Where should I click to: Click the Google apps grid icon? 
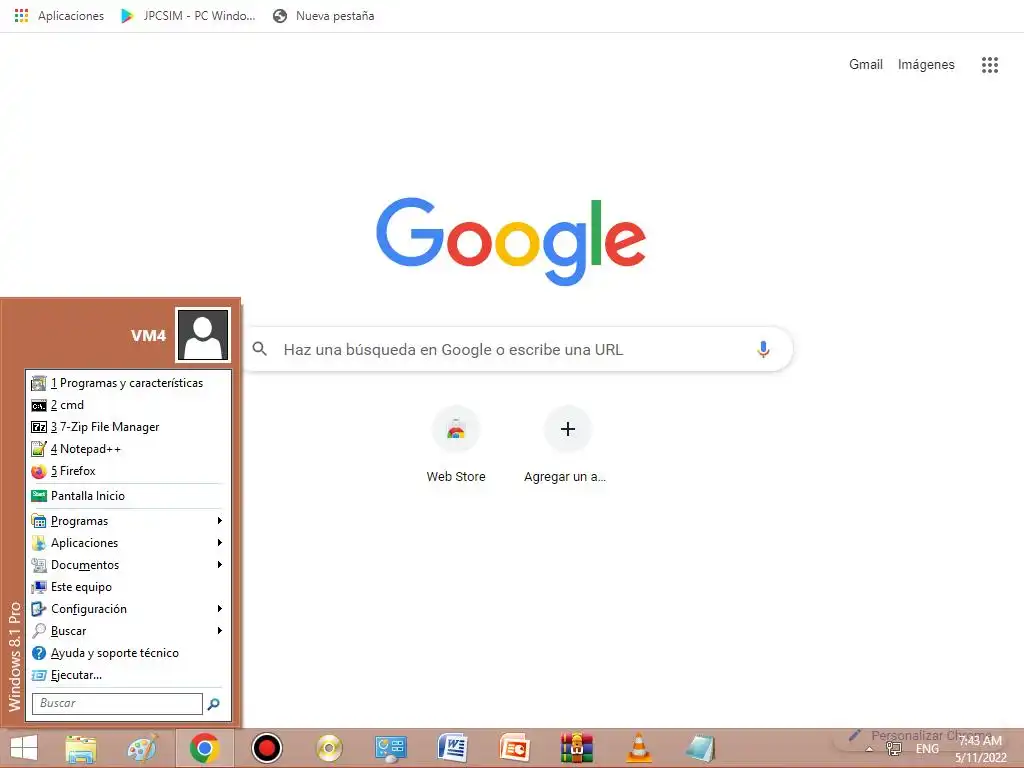(990, 65)
